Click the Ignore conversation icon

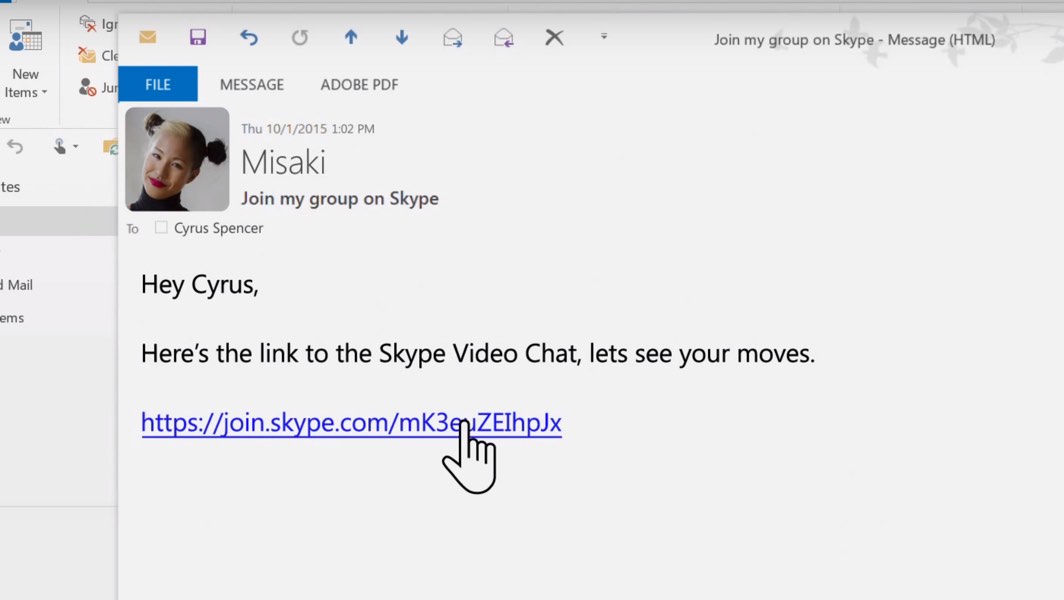point(88,23)
